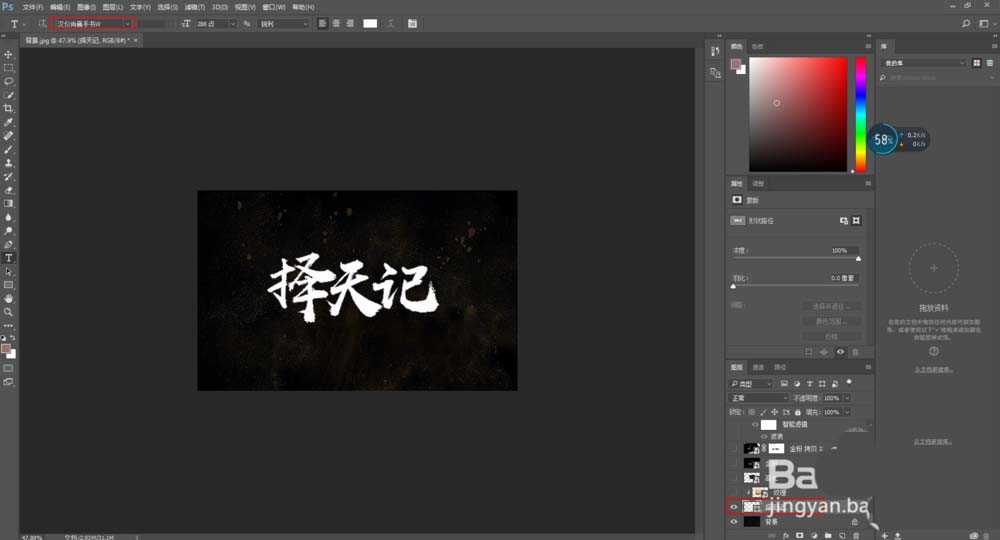Select the Horizontal Type tool
The width and height of the screenshot is (1000, 540).
(9, 258)
